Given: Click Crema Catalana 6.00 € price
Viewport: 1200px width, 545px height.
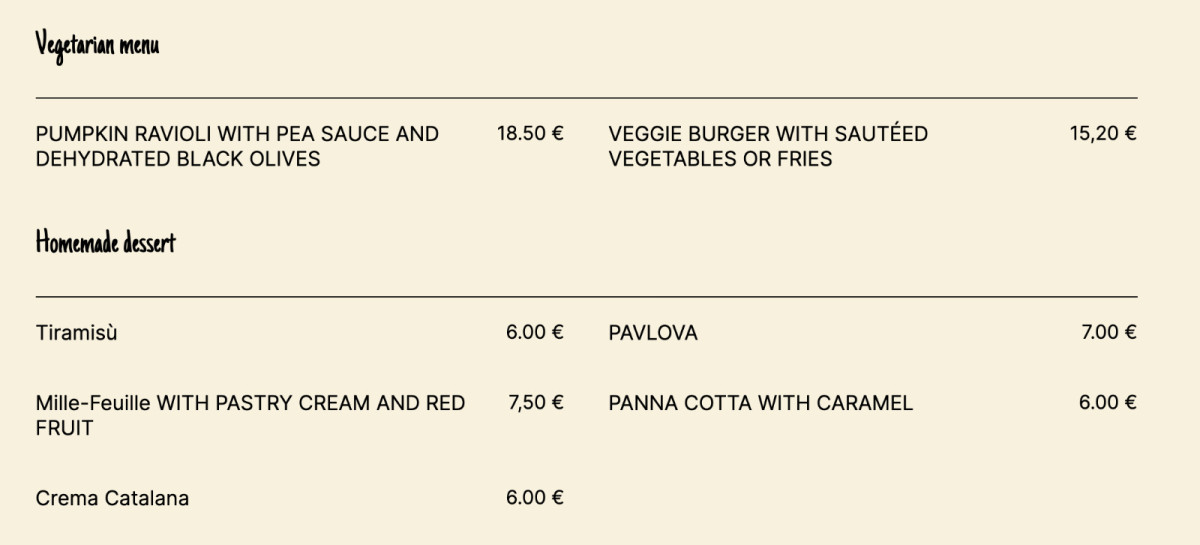Looking at the screenshot, I should (x=534, y=497).
